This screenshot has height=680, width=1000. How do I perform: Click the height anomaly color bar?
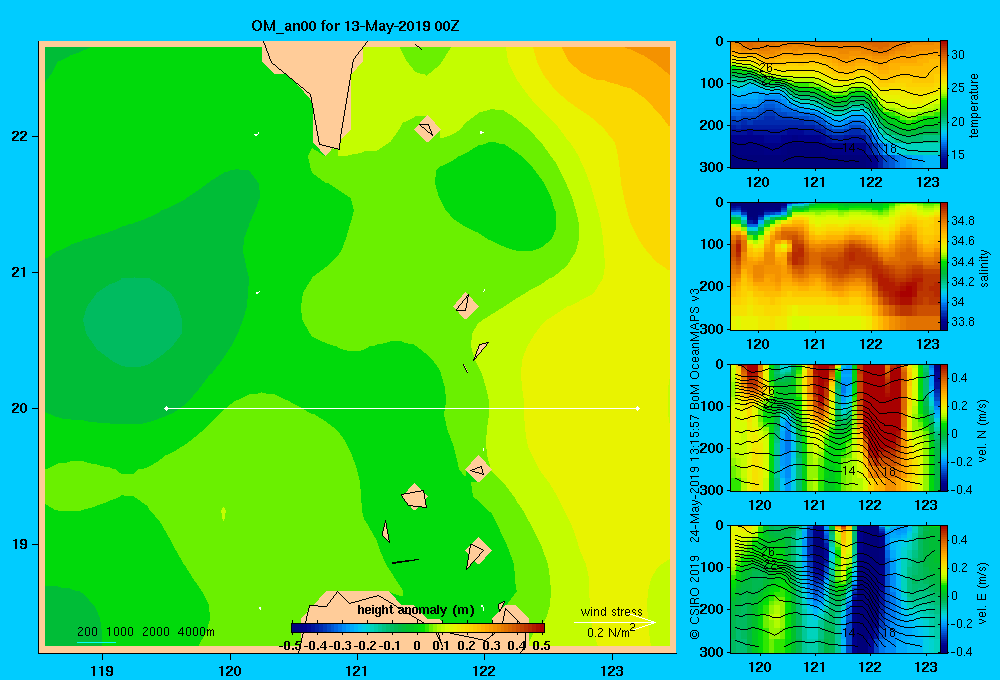[x=418, y=628]
